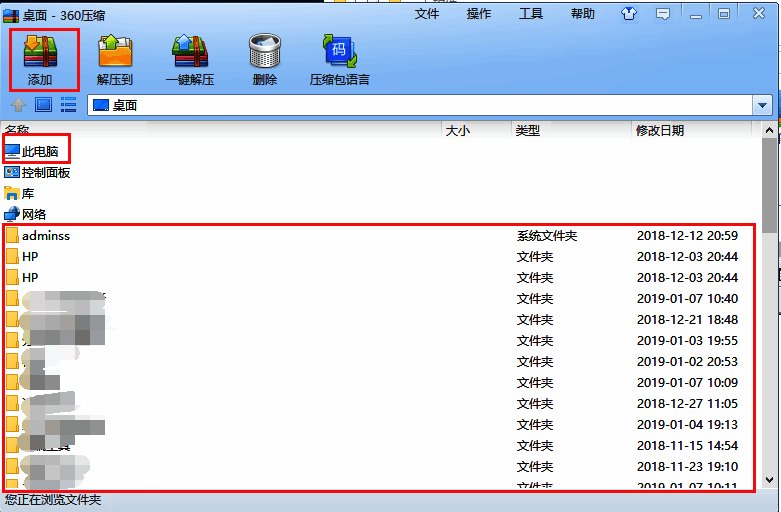Click the 控制面板 control panel icon
781x512 pixels.
point(12,172)
